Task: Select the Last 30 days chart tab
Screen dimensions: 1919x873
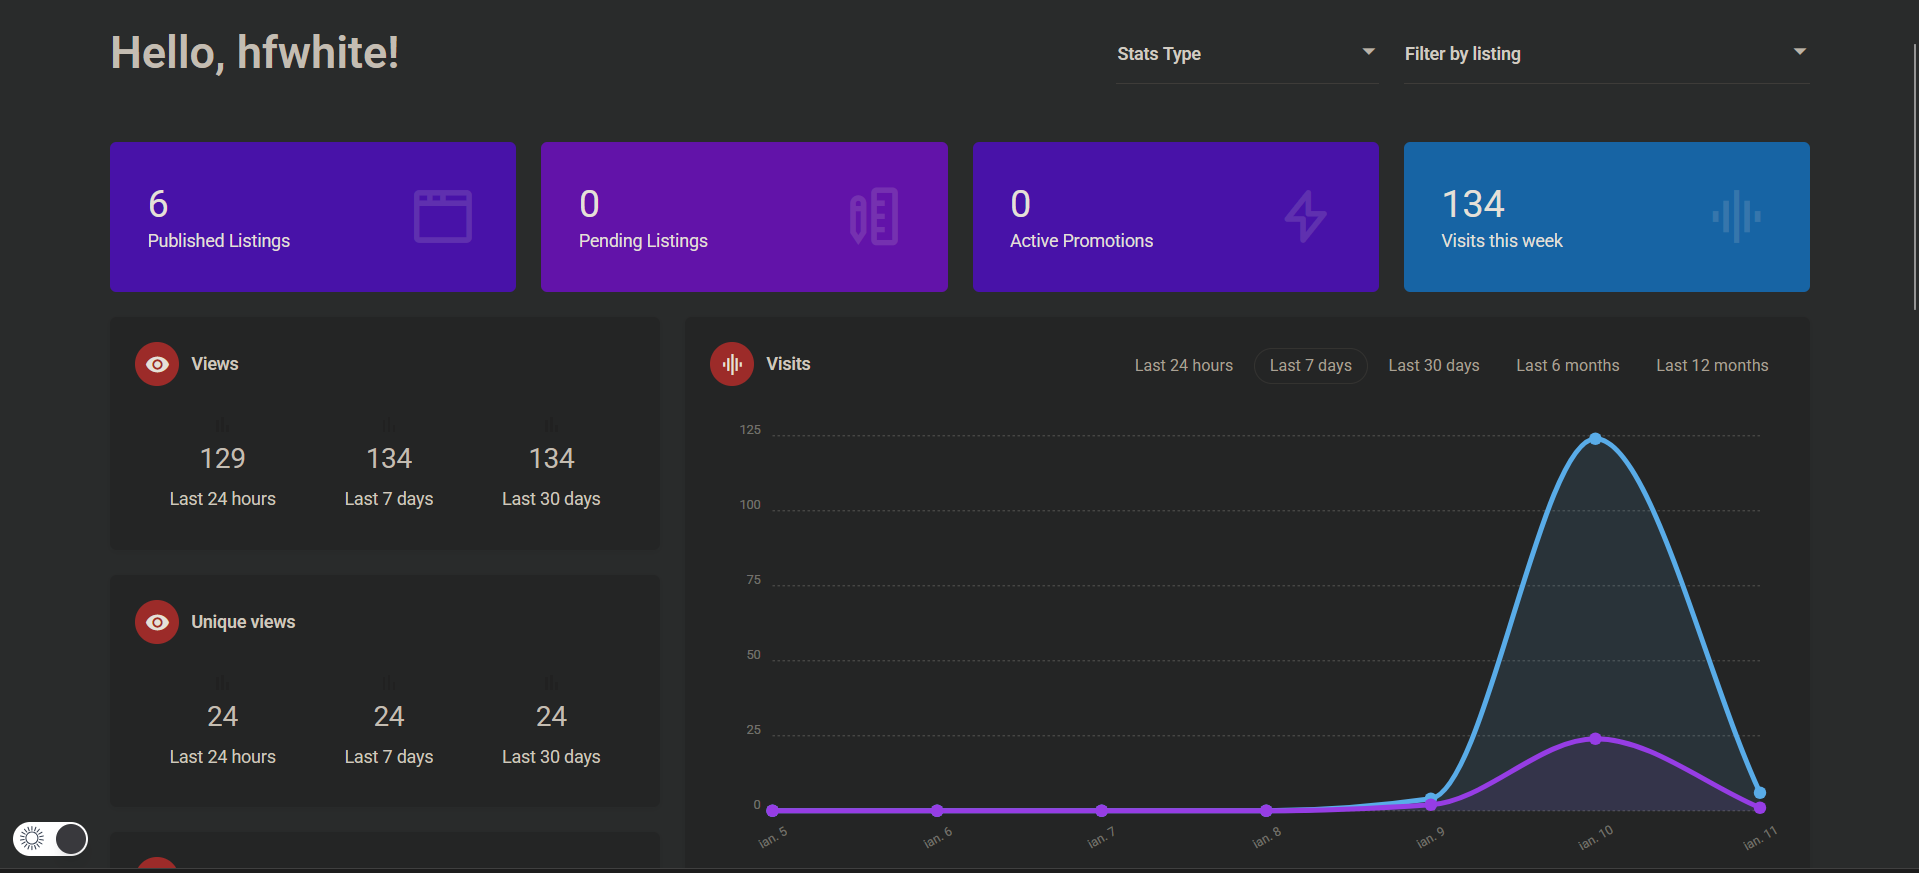Action: coord(1433,366)
